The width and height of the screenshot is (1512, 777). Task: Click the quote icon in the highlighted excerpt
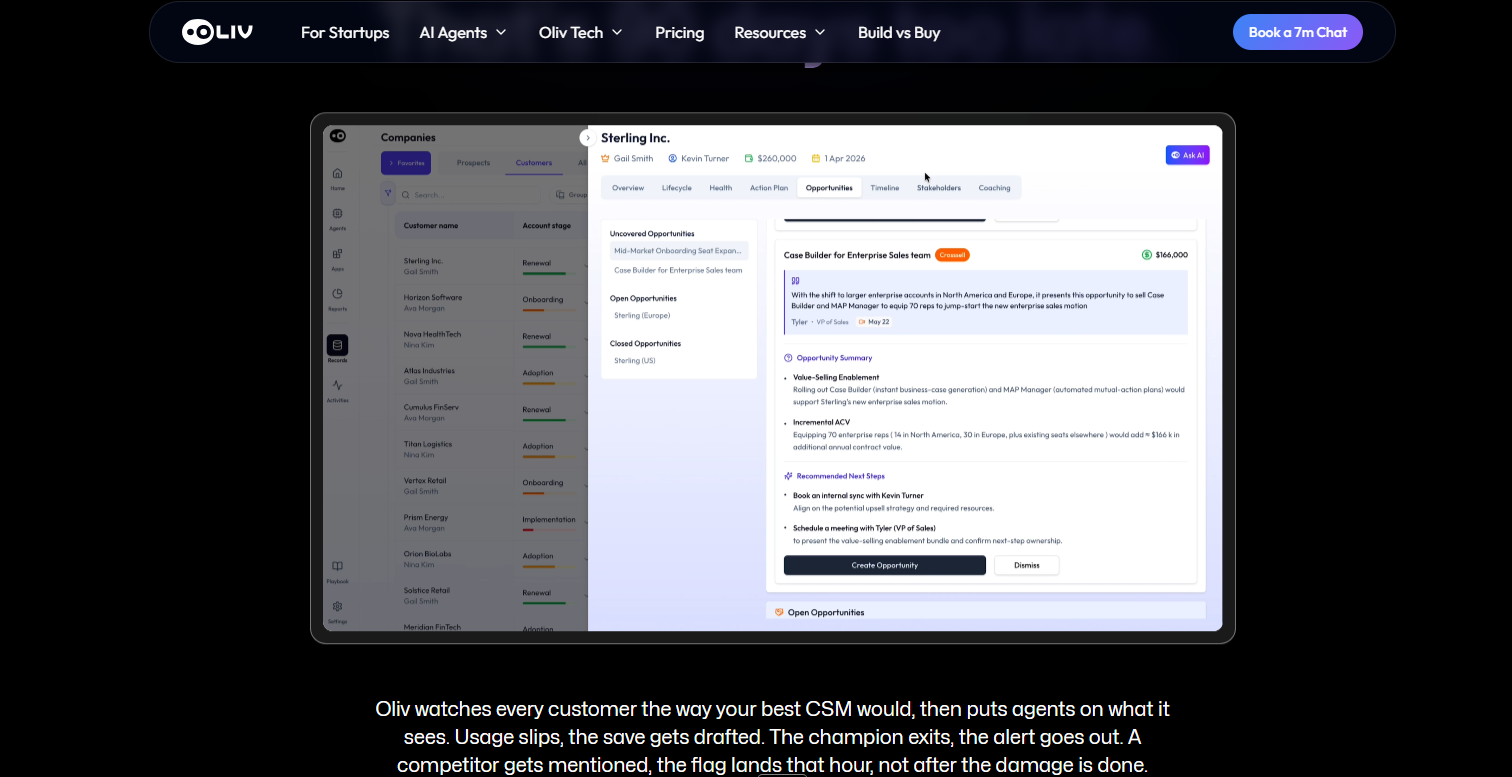796,281
